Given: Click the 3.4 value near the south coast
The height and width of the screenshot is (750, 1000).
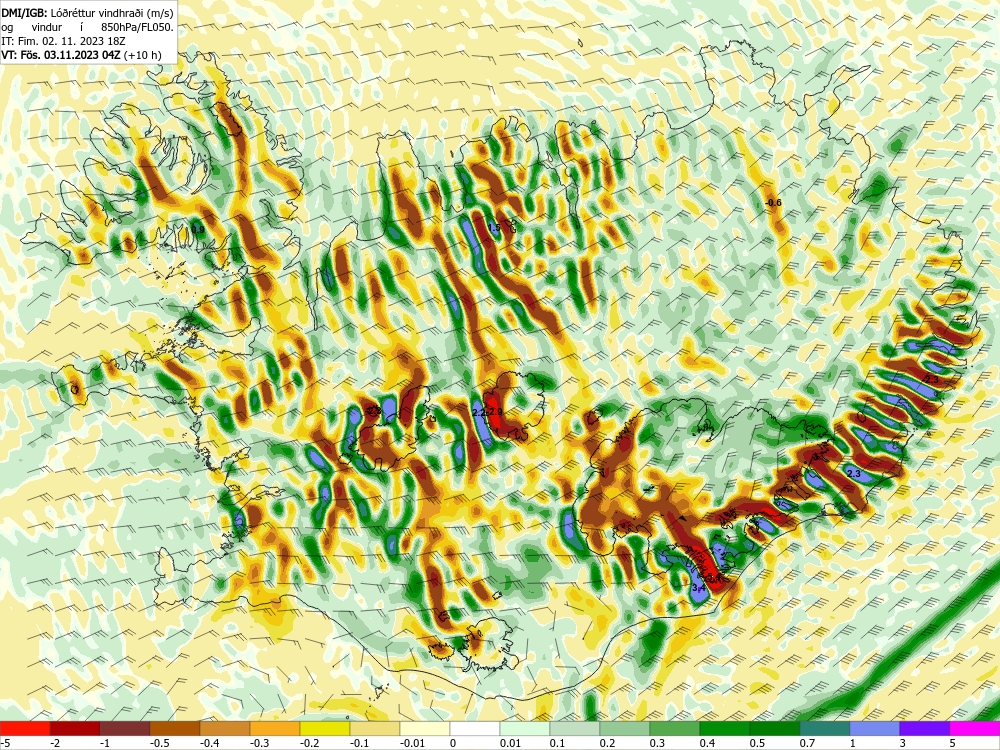Looking at the screenshot, I should pos(698,587).
